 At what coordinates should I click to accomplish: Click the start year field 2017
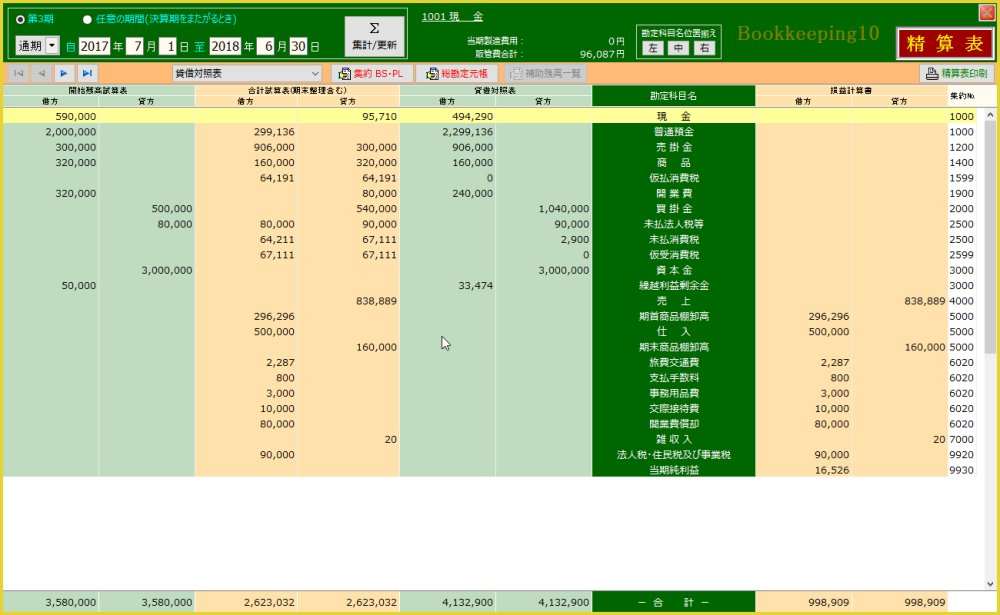tap(94, 46)
